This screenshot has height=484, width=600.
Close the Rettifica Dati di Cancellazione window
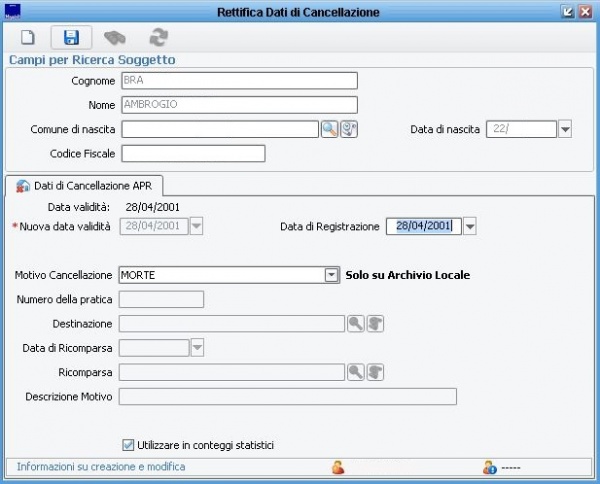coord(585,12)
